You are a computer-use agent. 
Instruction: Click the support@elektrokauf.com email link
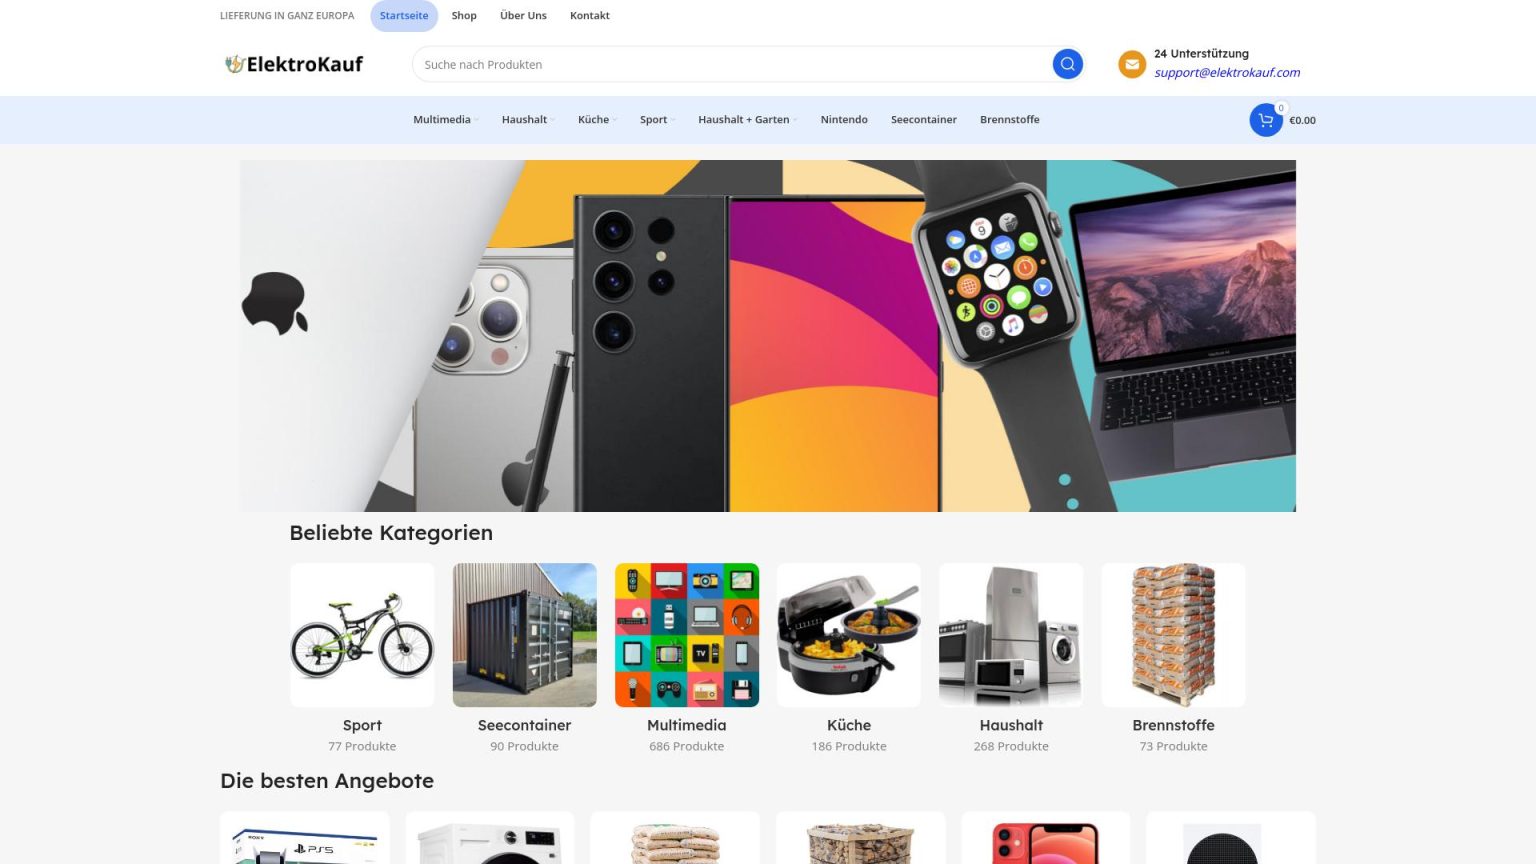(1227, 73)
